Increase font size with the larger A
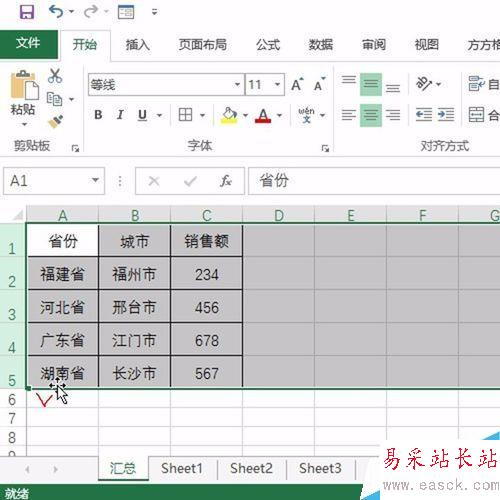 click(x=297, y=84)
